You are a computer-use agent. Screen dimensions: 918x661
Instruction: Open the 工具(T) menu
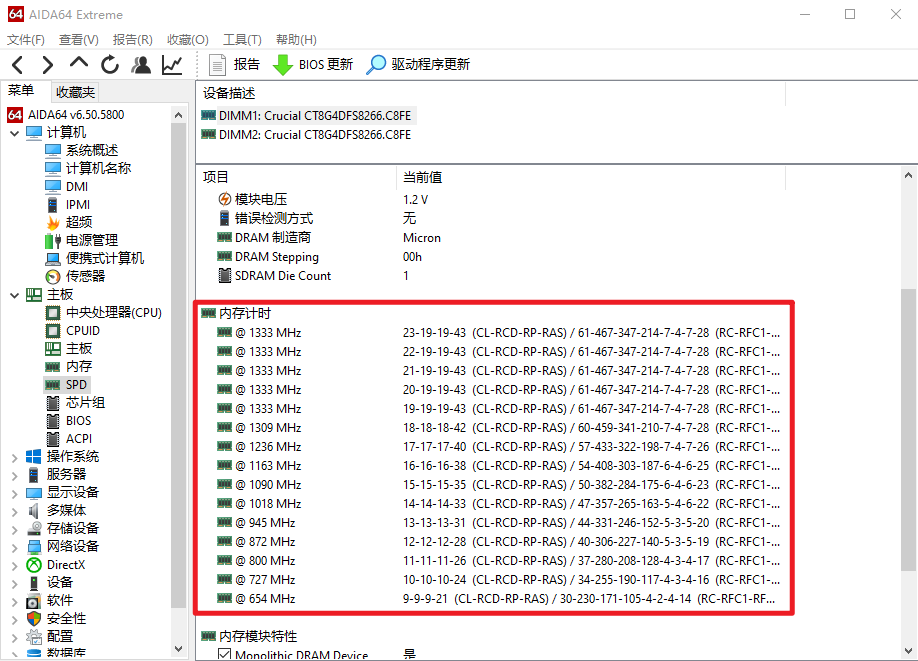[240, 39]
